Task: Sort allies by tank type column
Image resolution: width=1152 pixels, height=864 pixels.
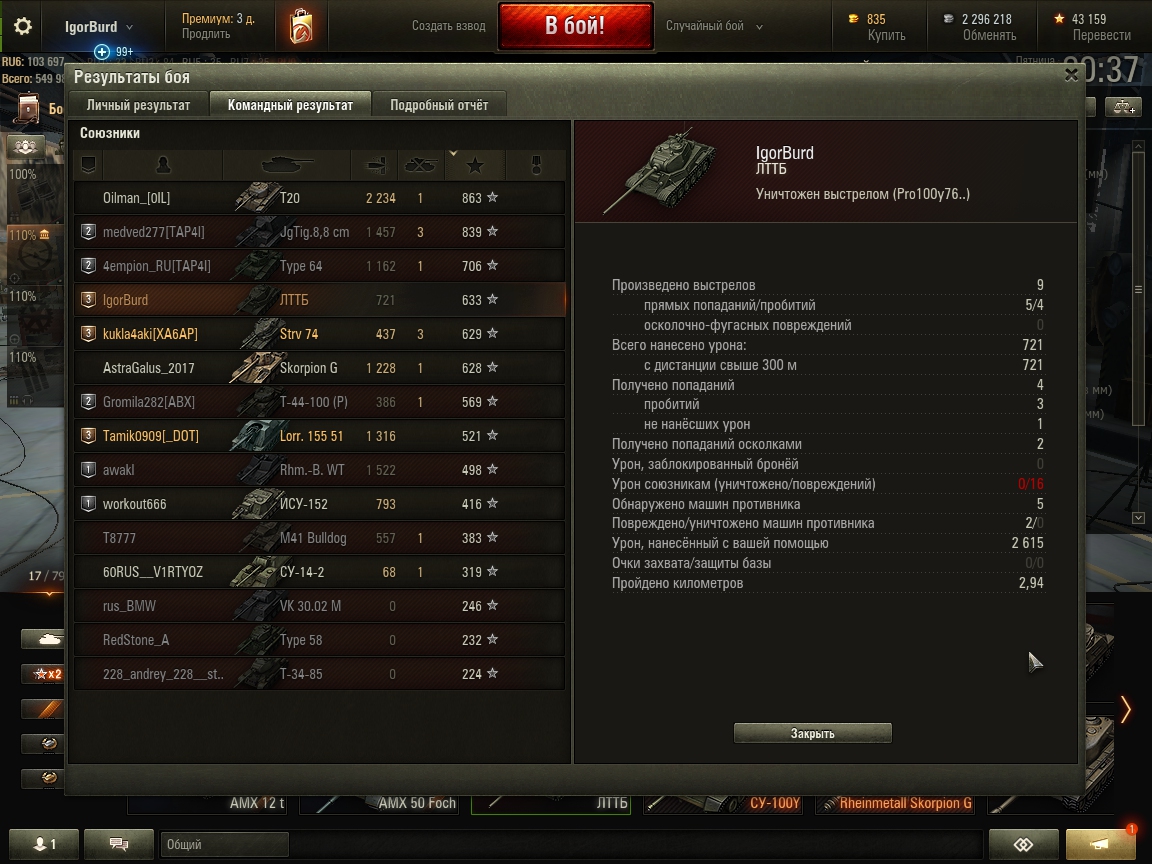Action: point(287,165)
